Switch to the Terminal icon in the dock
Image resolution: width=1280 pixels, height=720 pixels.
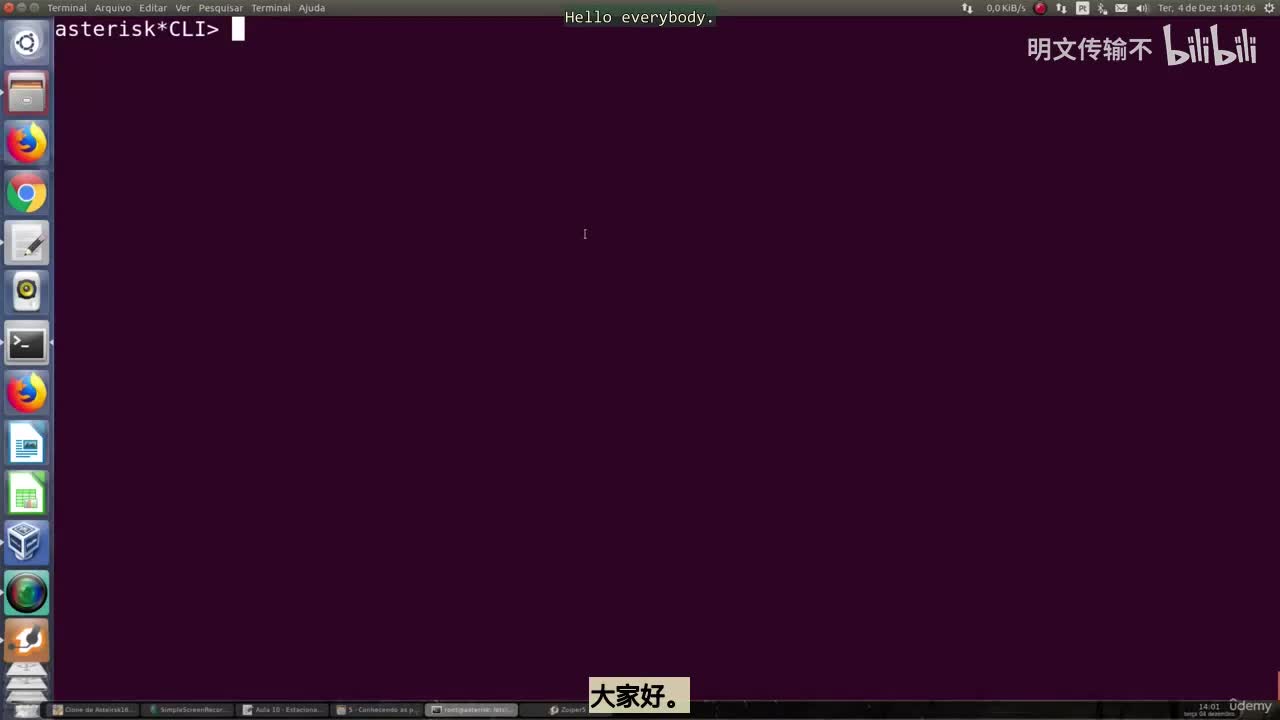tap(27, 343)
